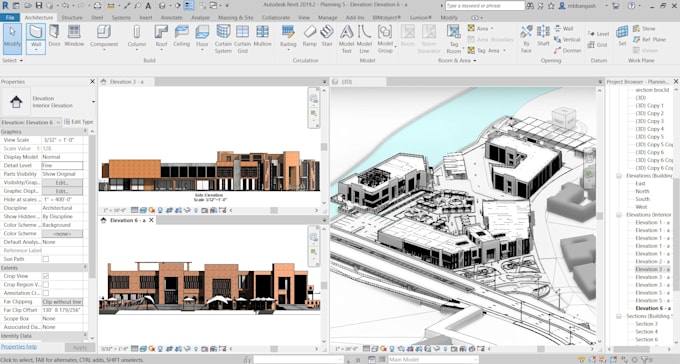Activate the Component tool
Viewport: 680px width, 364px height.
[x=104, y=37]
